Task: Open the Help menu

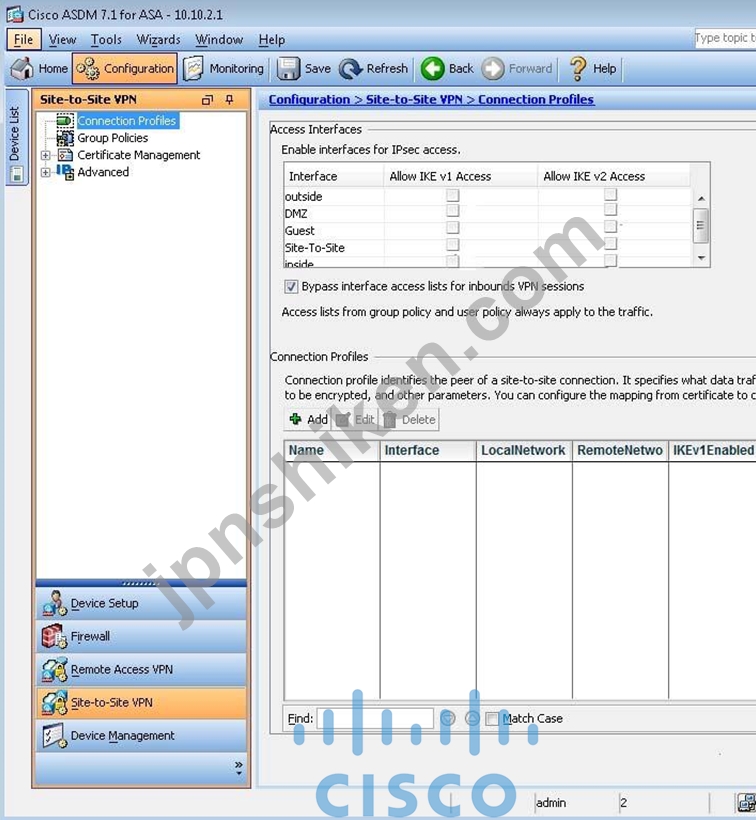Action: (x=271, y=40)
